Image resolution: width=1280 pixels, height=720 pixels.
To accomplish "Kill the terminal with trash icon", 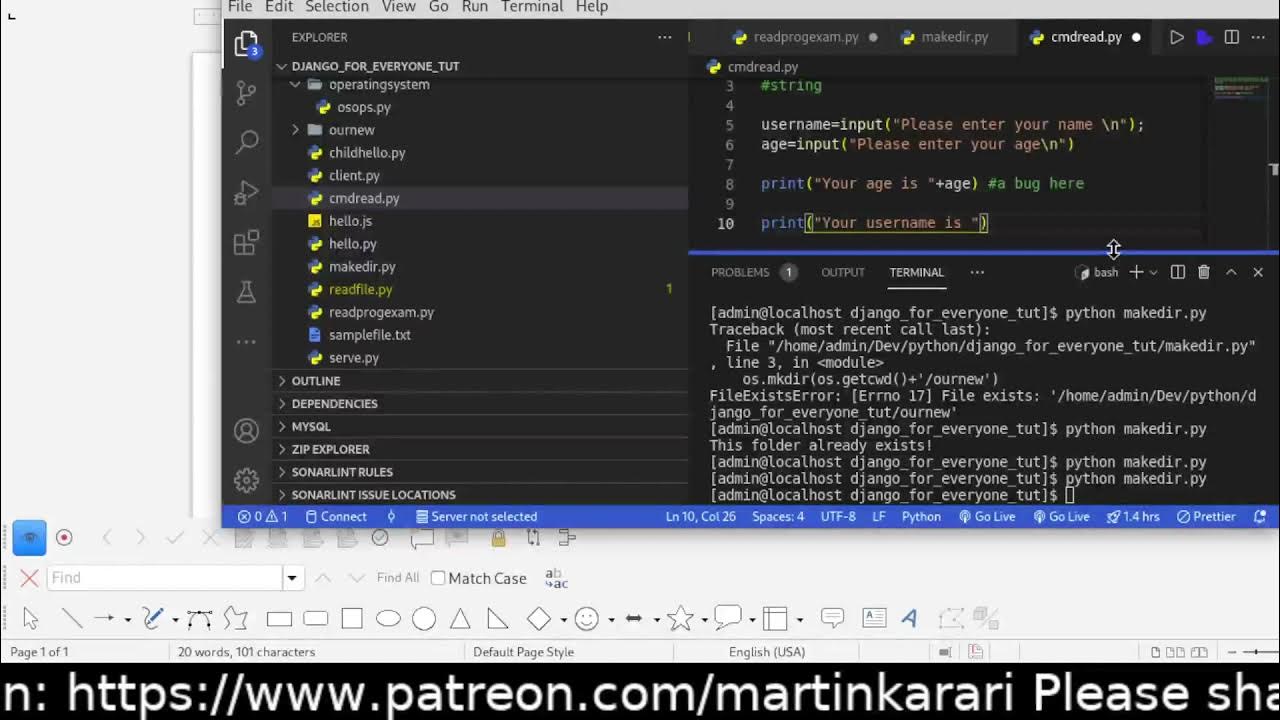I will (x=1204, y=272).
